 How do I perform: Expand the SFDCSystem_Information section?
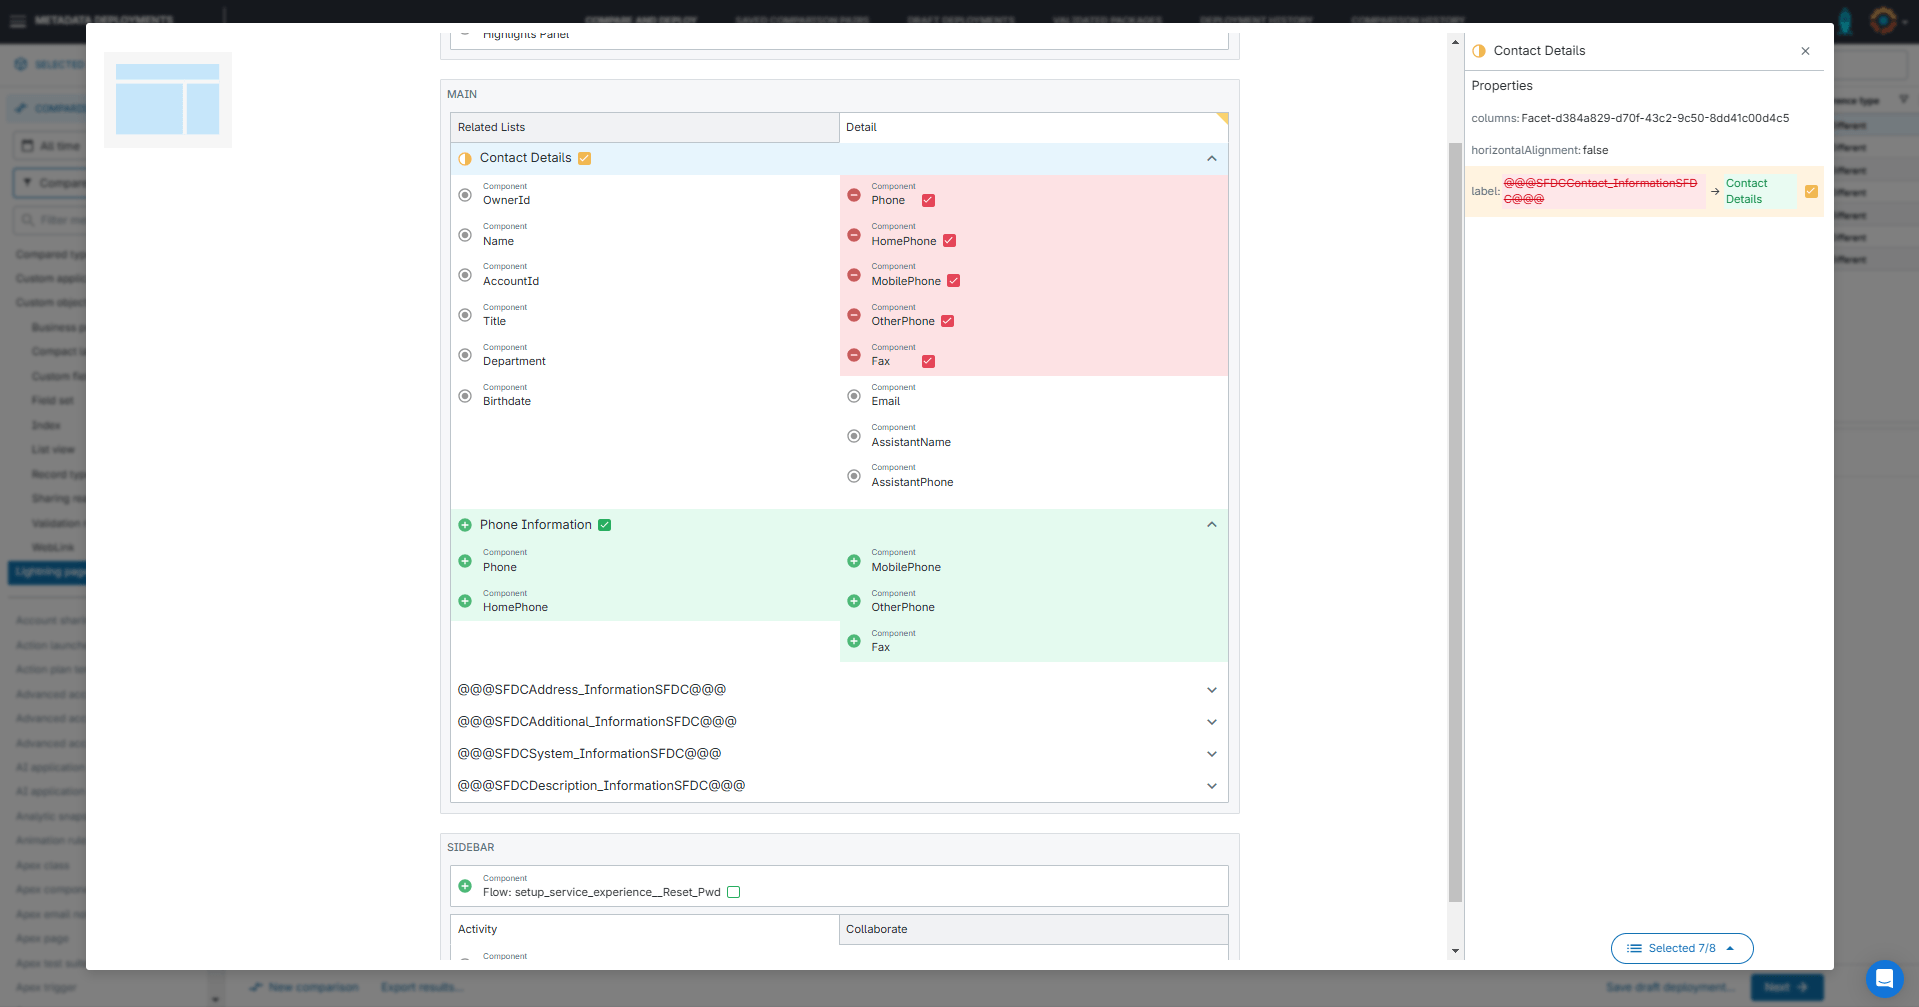[1211, 754]
